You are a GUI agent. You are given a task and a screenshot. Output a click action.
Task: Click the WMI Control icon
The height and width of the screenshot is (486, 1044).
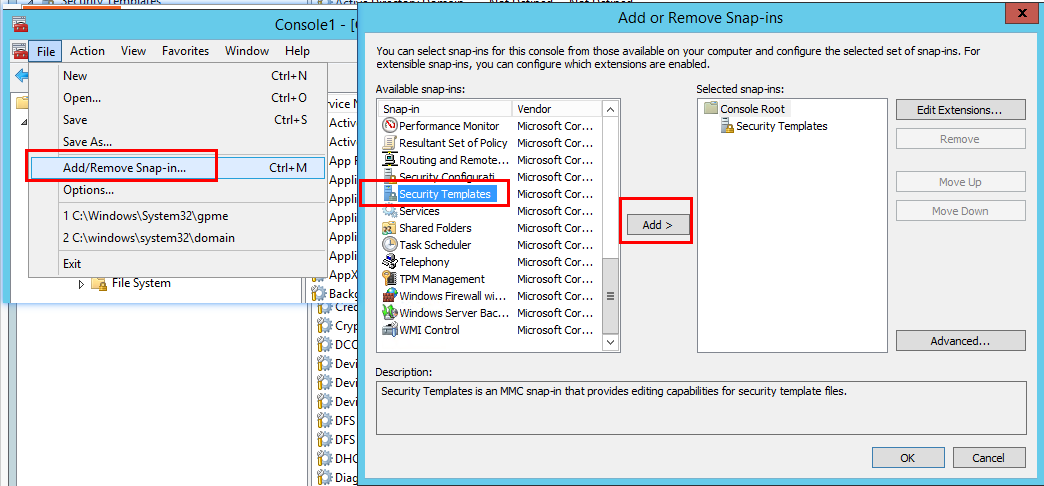tap(390, 330)
